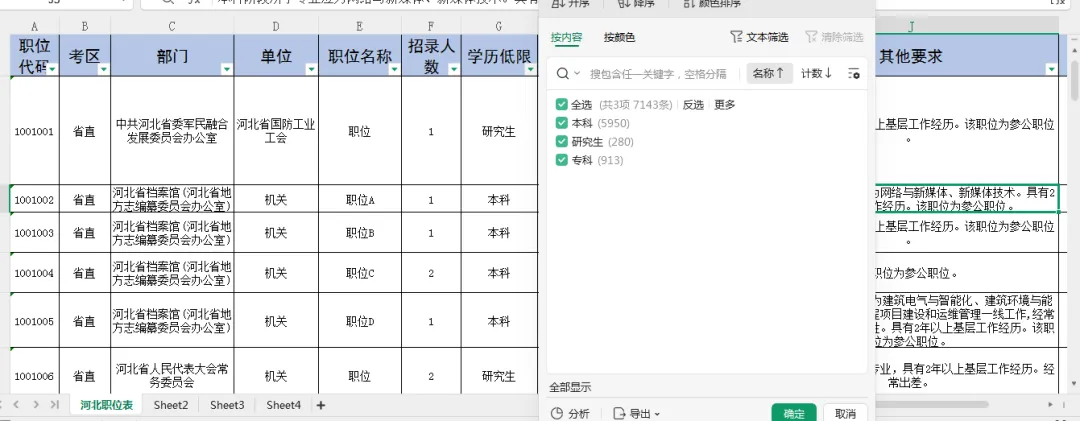Sort by 名称 ascending

click(x=769, y=74)
